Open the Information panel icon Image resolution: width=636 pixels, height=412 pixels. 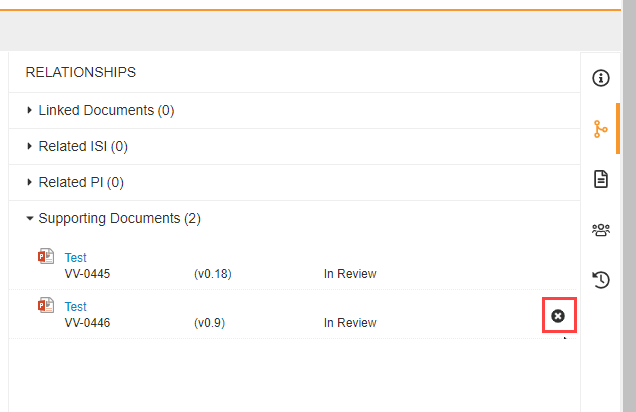(600, 78)
